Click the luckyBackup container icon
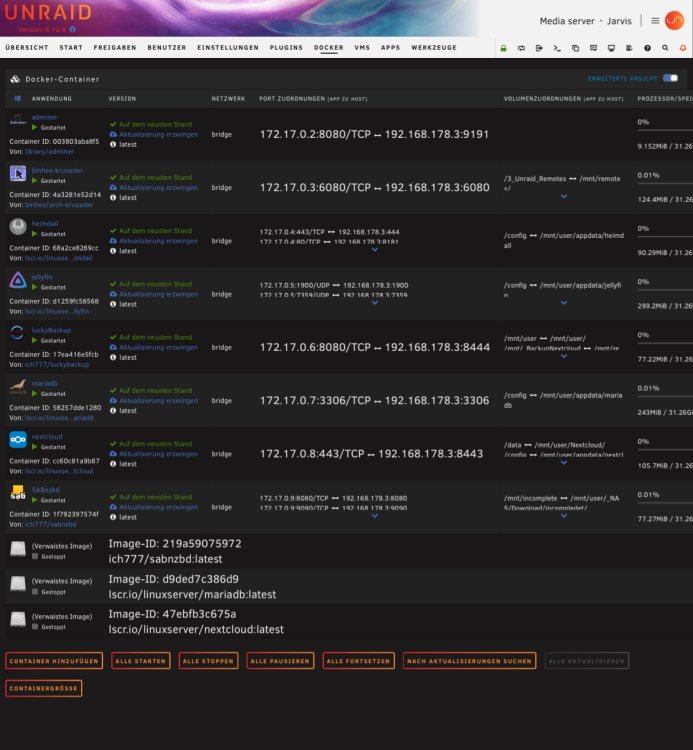This screenshot has height=750, width=693. coord(18,333)
